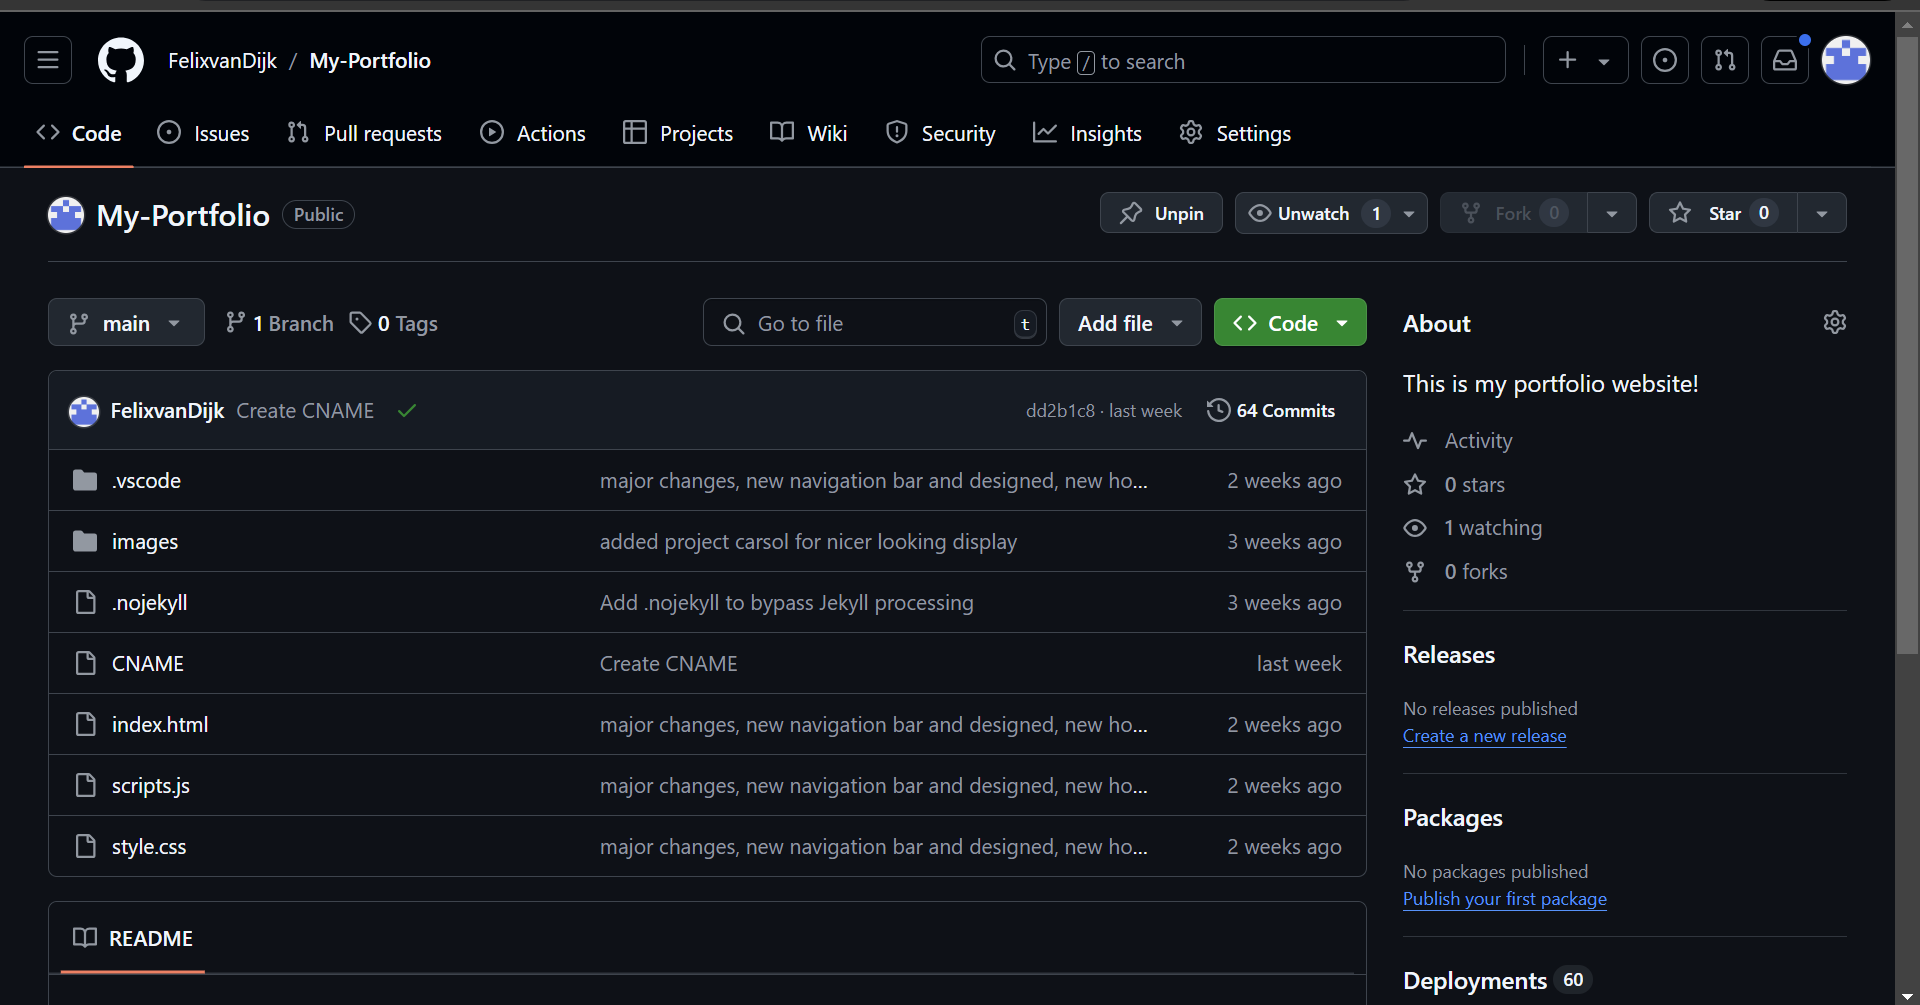1920x1005 pixels.
Task: Select the Code tab
Action: 79,133
